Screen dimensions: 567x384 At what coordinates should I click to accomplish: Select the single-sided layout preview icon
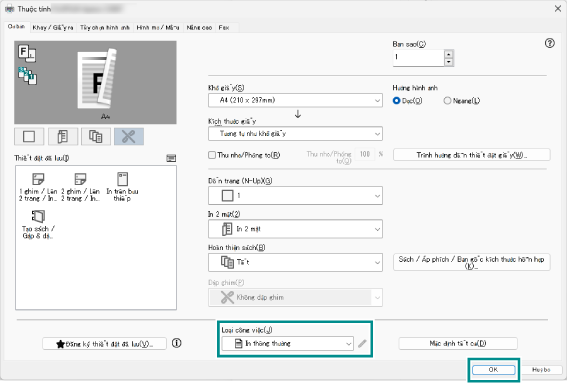(29, 136)
